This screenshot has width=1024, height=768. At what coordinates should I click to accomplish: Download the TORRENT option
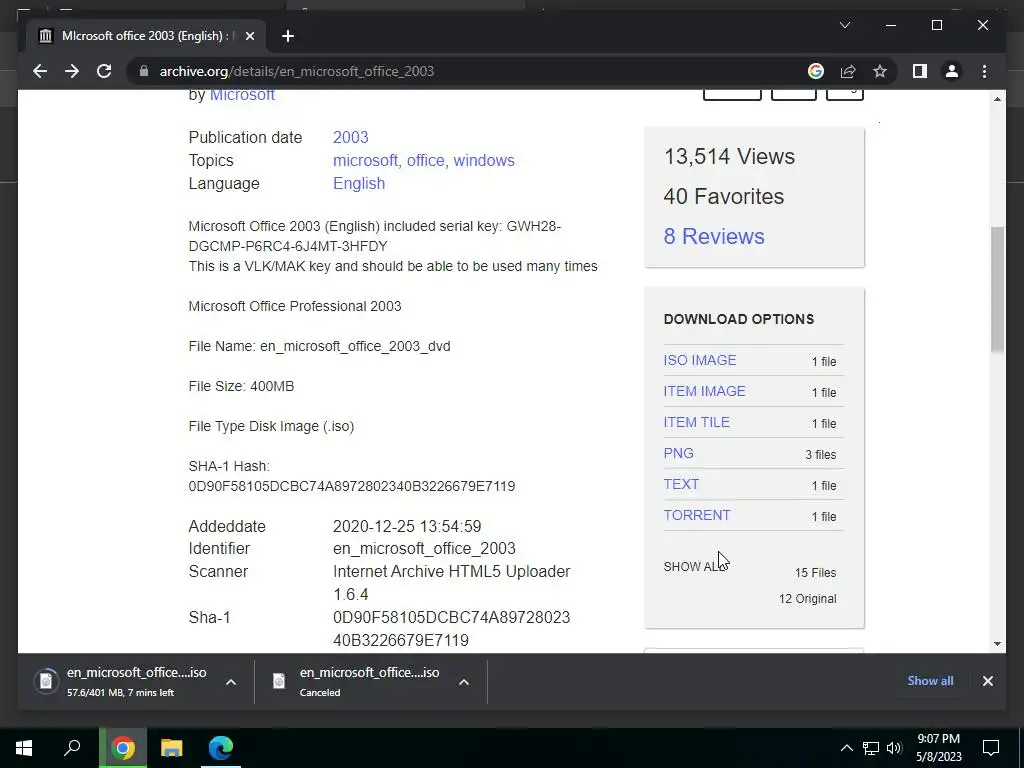[x=697, y=515]
